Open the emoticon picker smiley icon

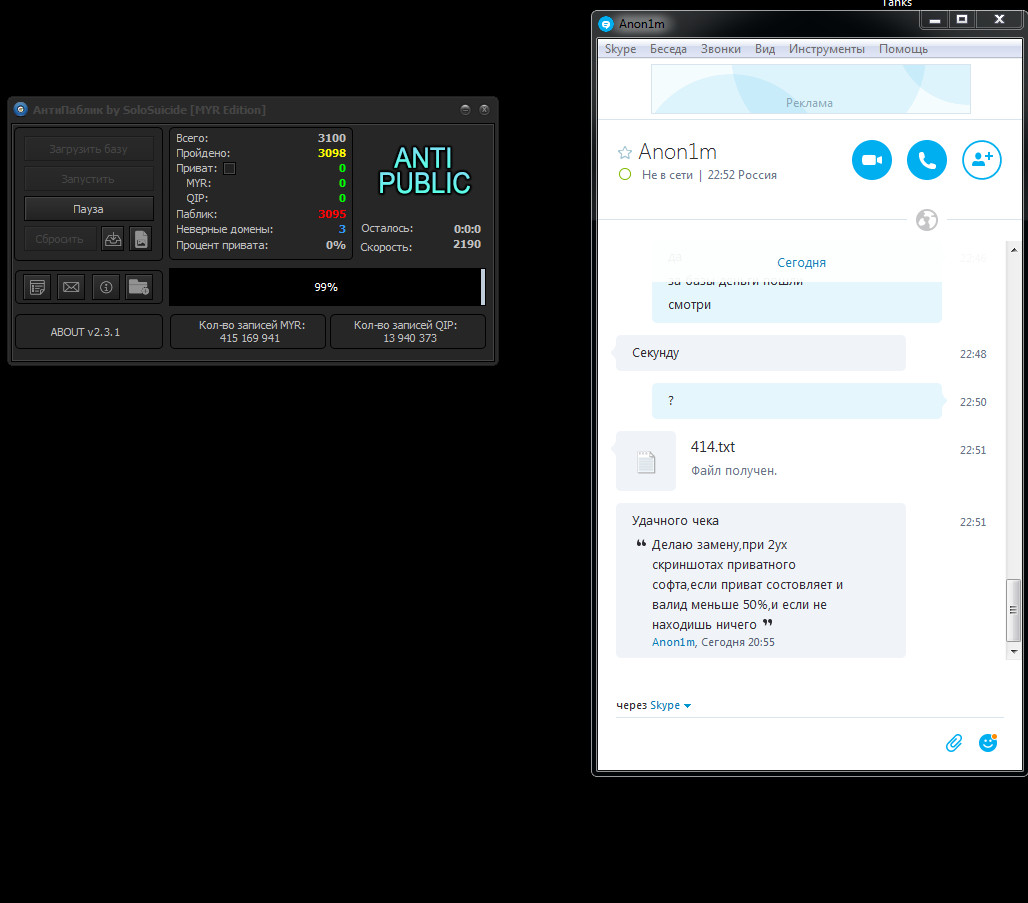(x=988, y=742)
